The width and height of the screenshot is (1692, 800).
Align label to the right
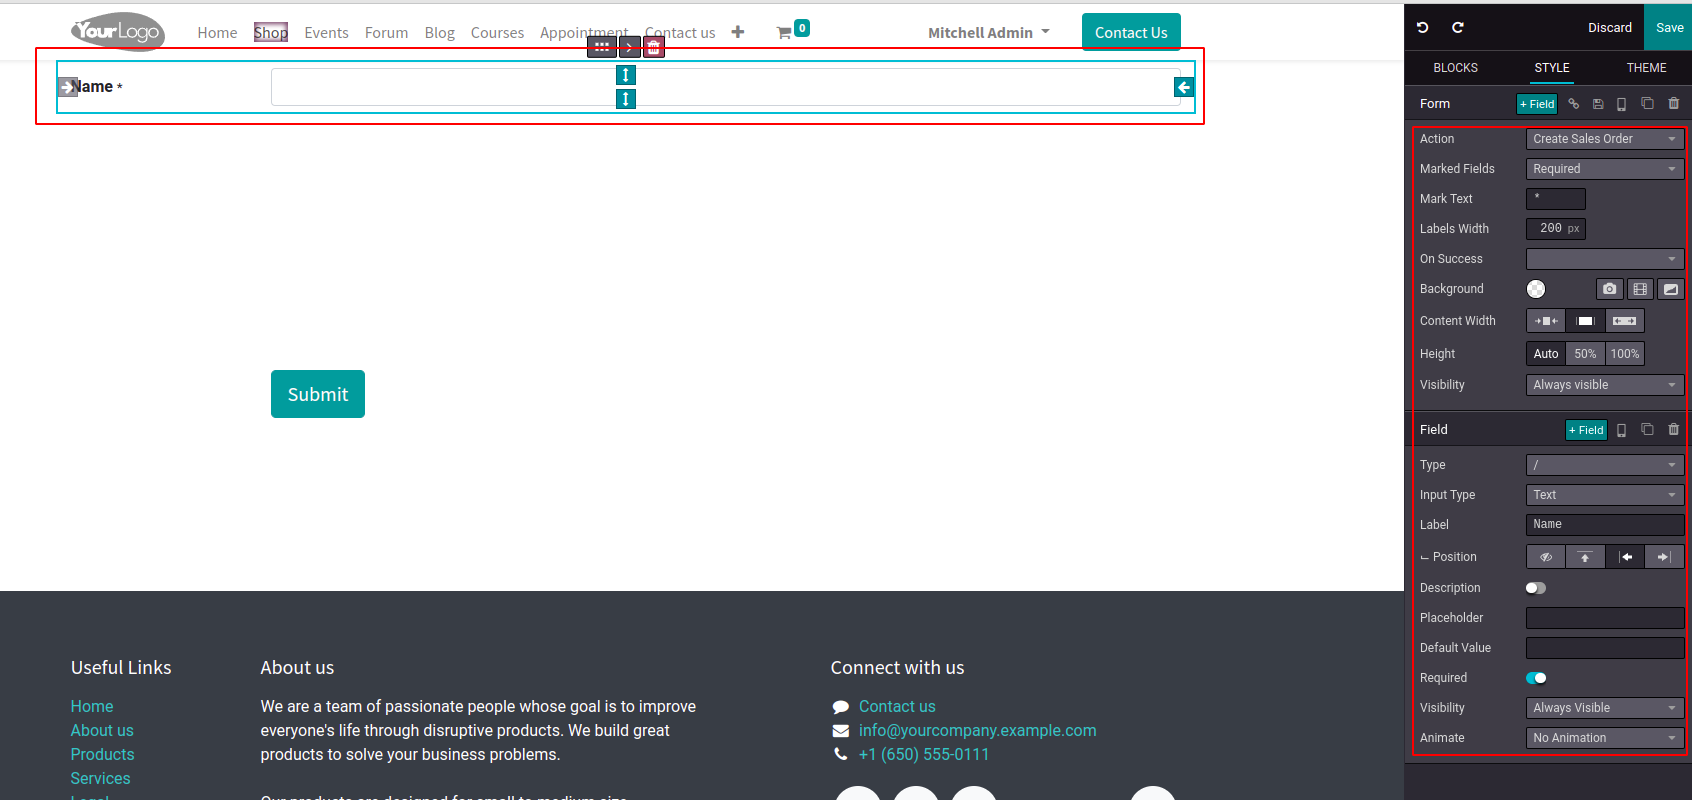(1665, 557)
